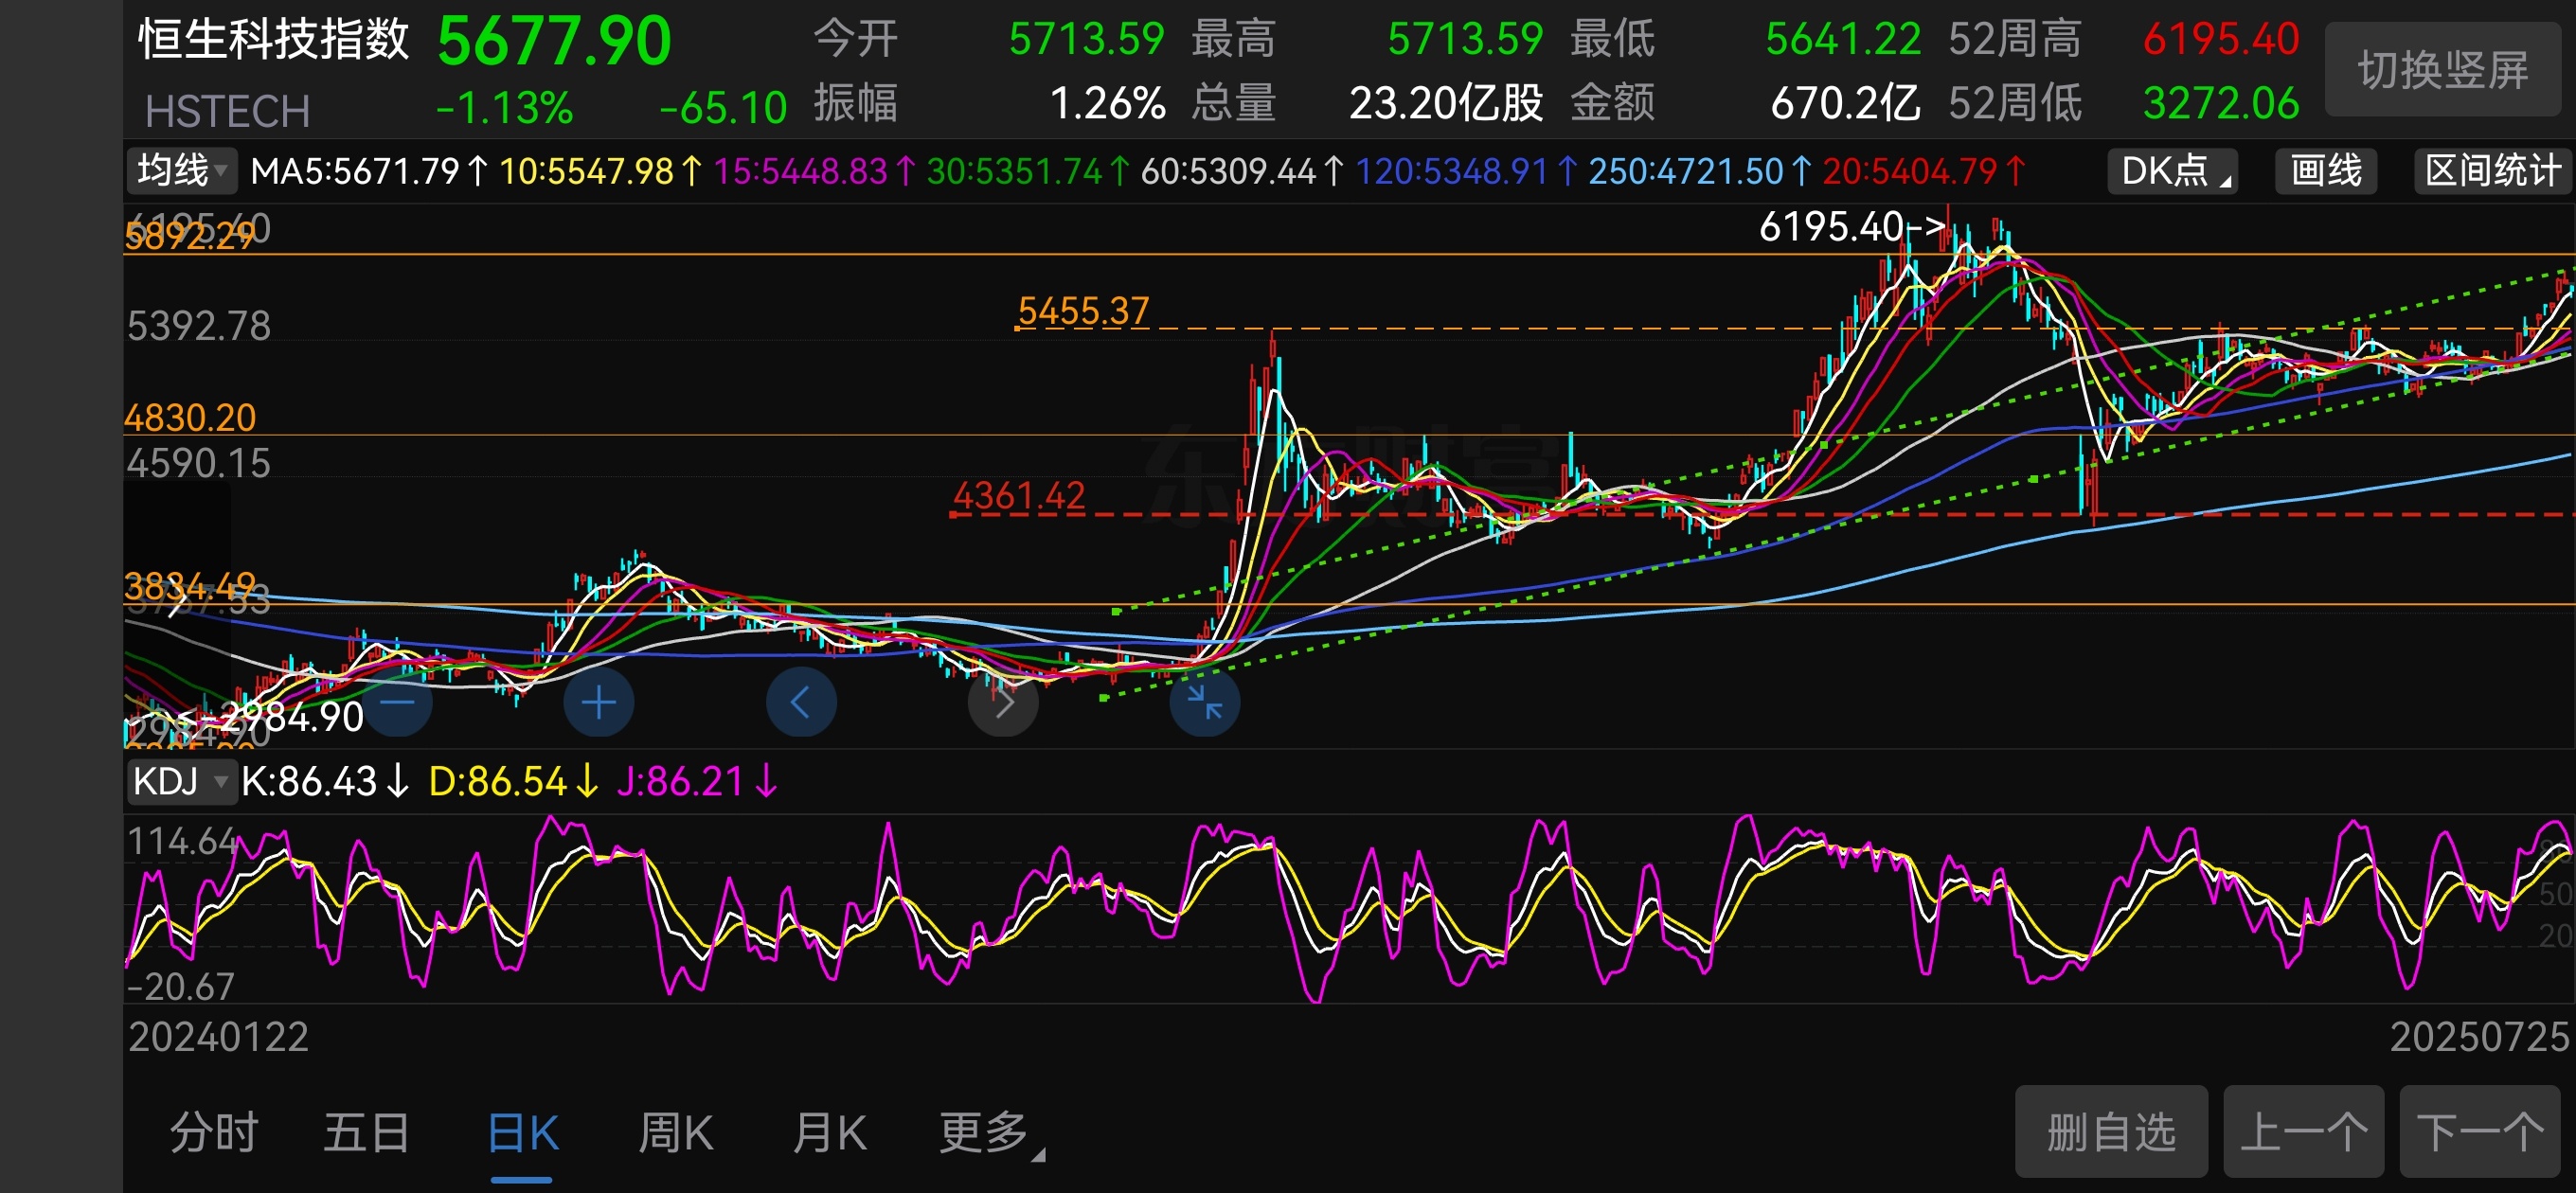Viewport: 2576px width, 1193px height.
Task: Tap the -1.13% change percentage
Action: pos(505,107)
